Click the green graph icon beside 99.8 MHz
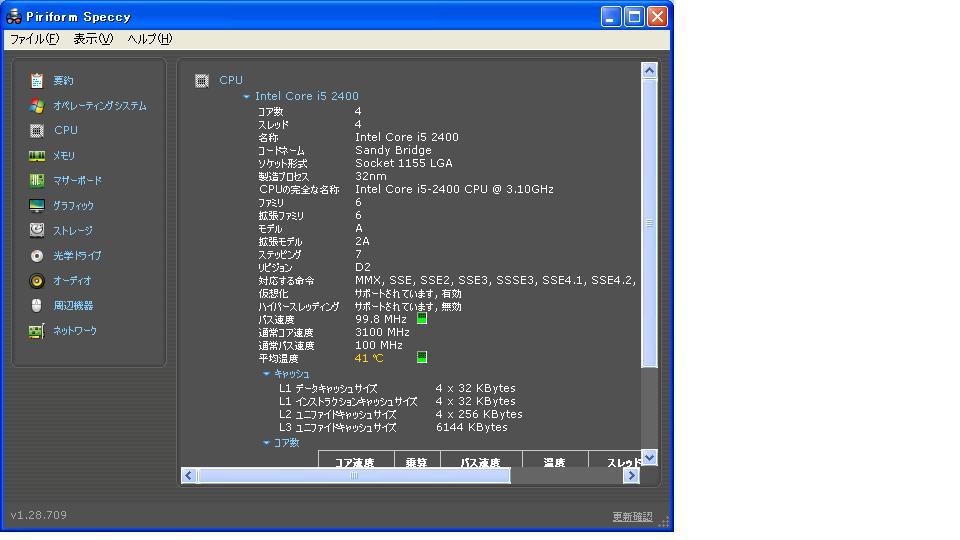 pos(422,318)
